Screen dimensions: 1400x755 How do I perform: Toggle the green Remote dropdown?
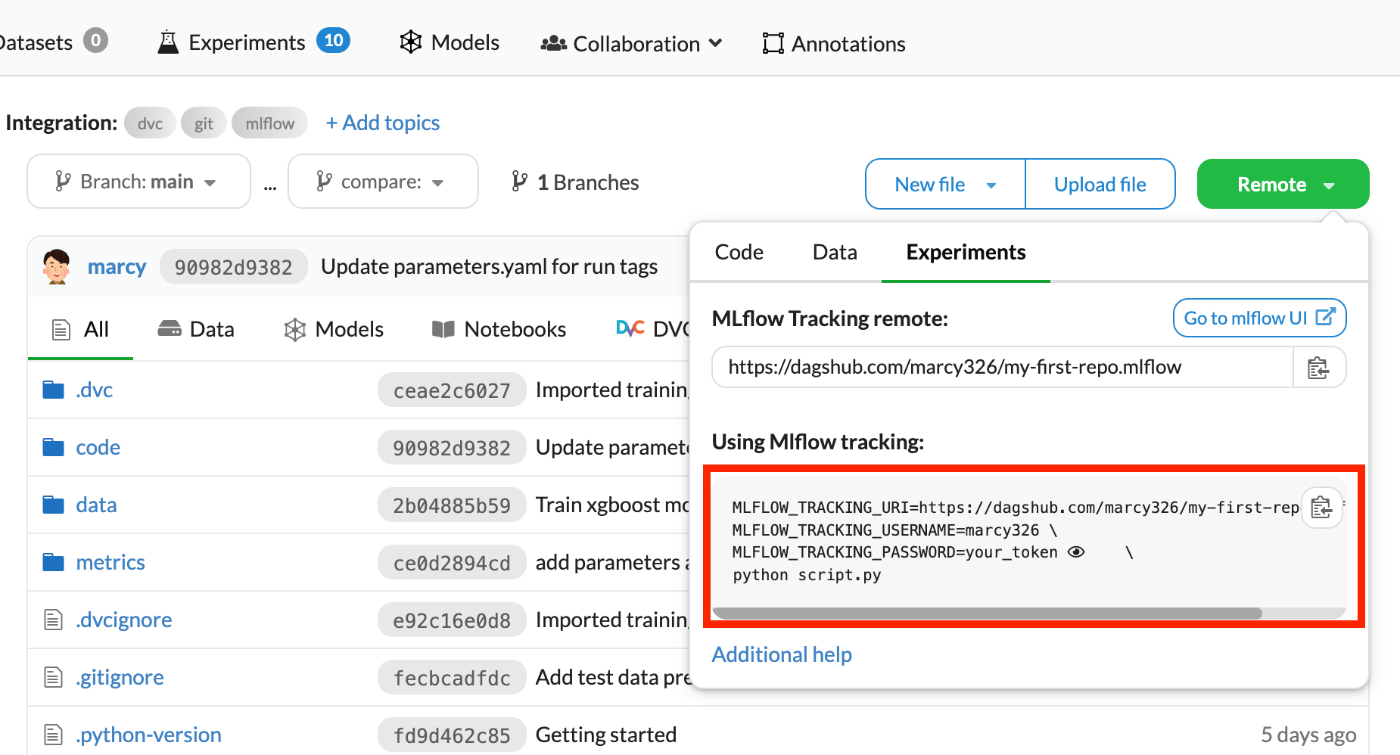coord(1283,184)
